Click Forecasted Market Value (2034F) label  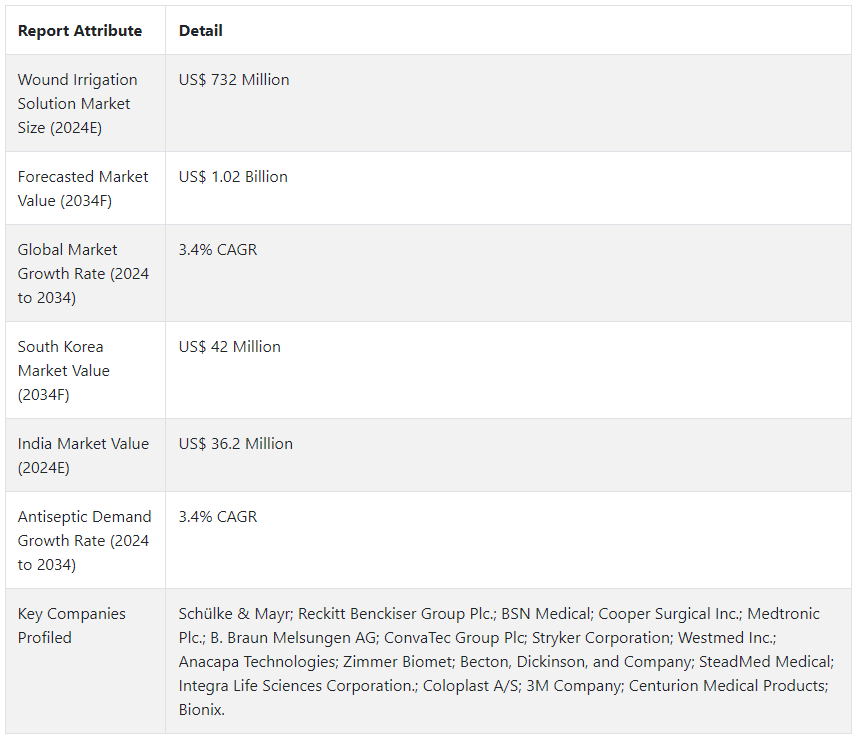83,189
